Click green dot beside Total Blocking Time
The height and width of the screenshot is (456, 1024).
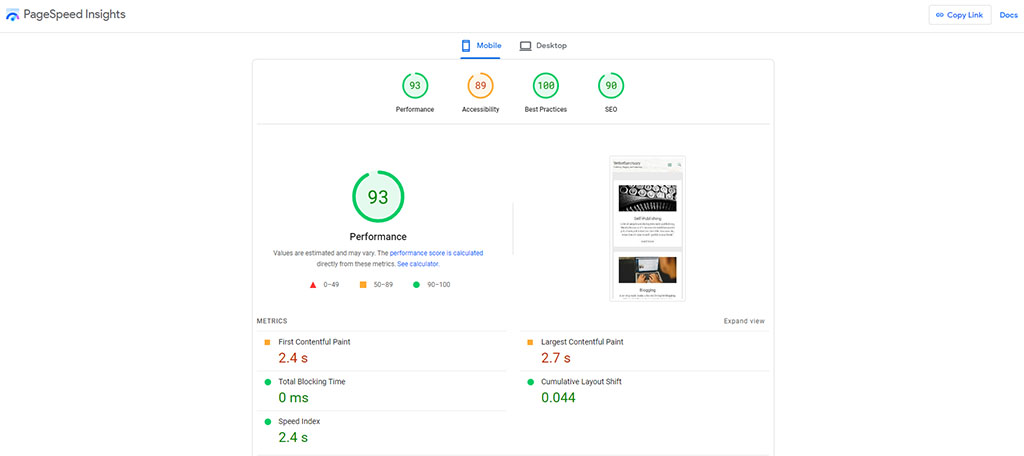coord(267,382)
